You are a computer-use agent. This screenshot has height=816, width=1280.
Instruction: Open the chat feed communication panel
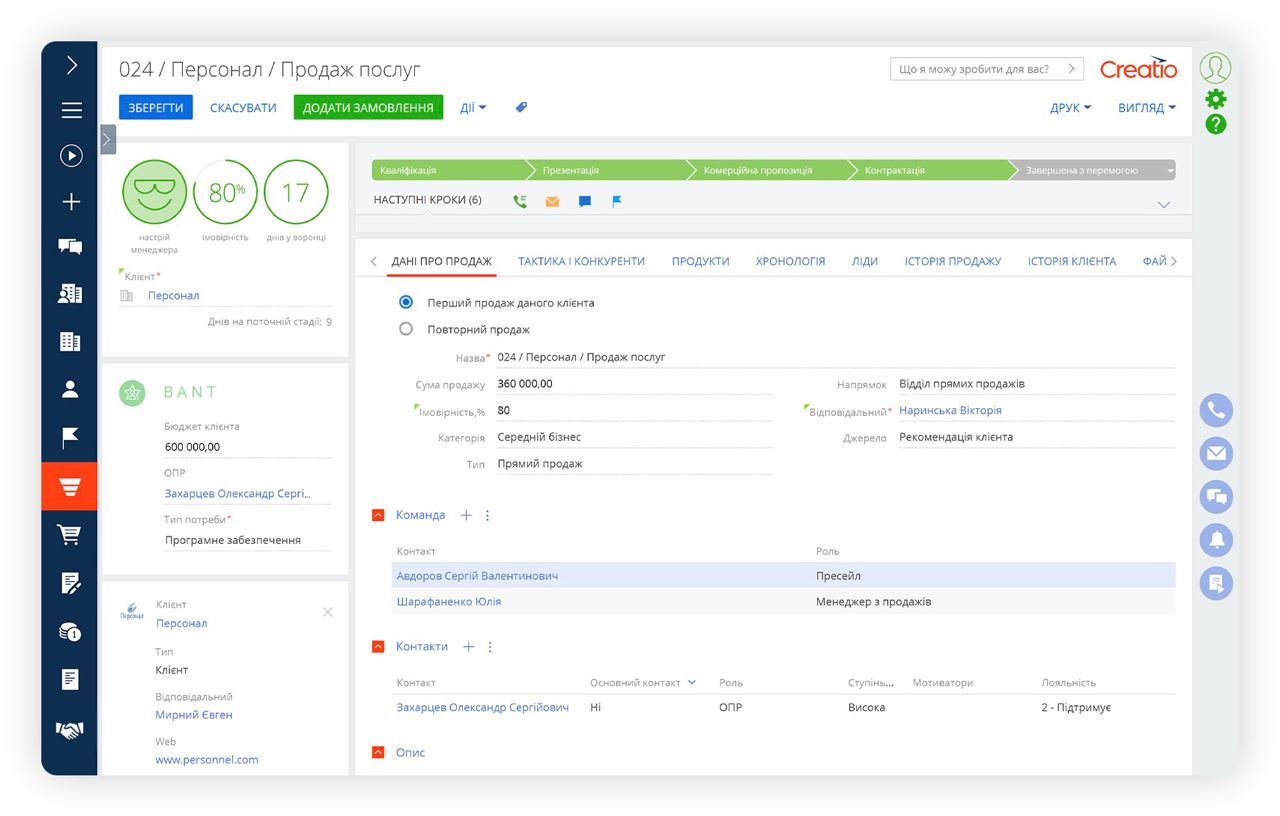click(1216, 496)
